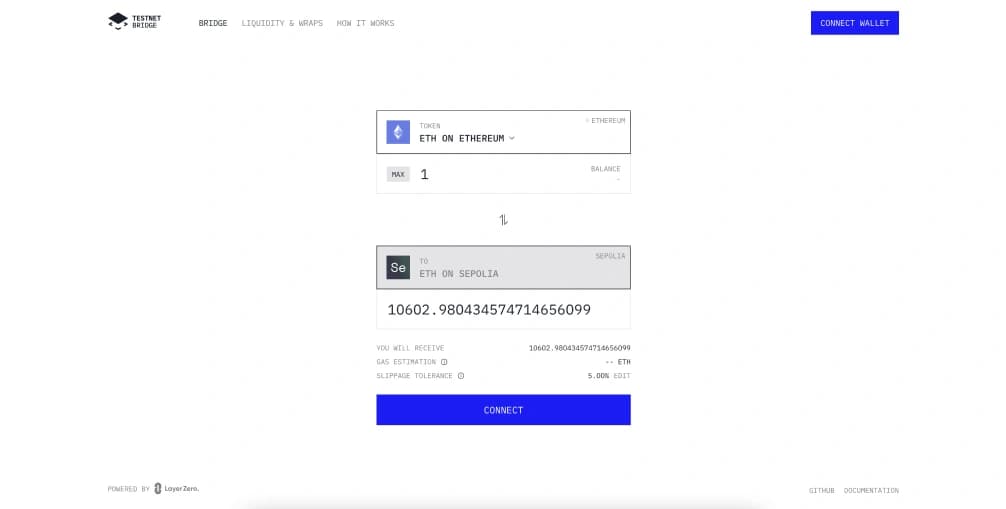This screenshot has height=509, width=1006.
Task: Click the MAX amount button
Action: [x=398, y=175]
